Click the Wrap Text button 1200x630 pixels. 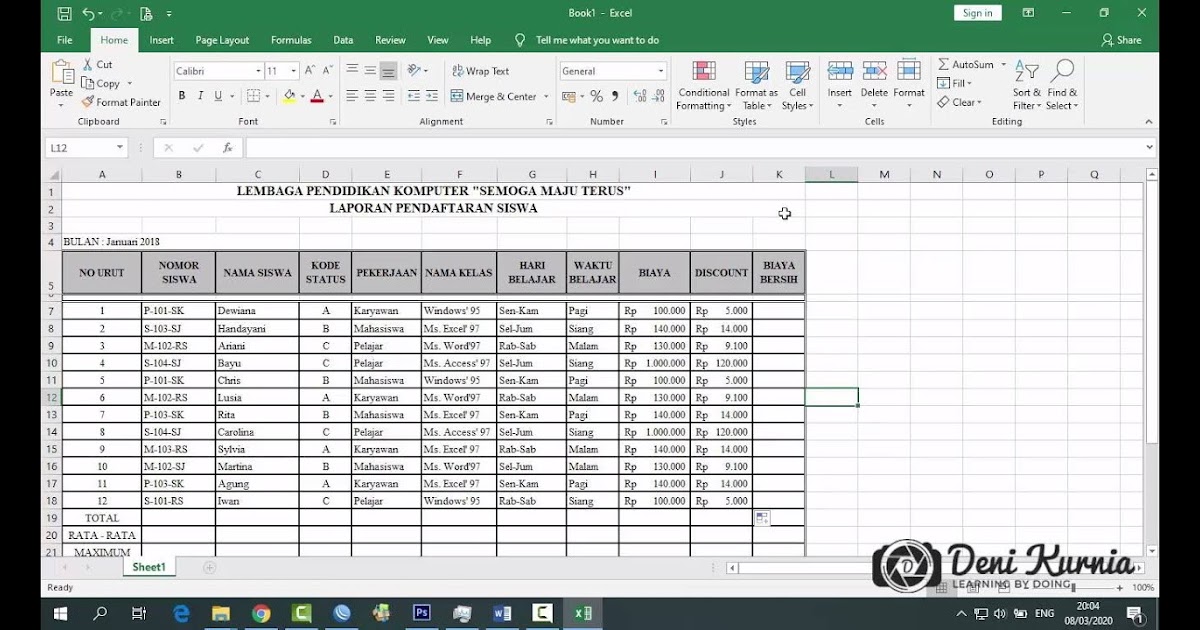point(481,71)
